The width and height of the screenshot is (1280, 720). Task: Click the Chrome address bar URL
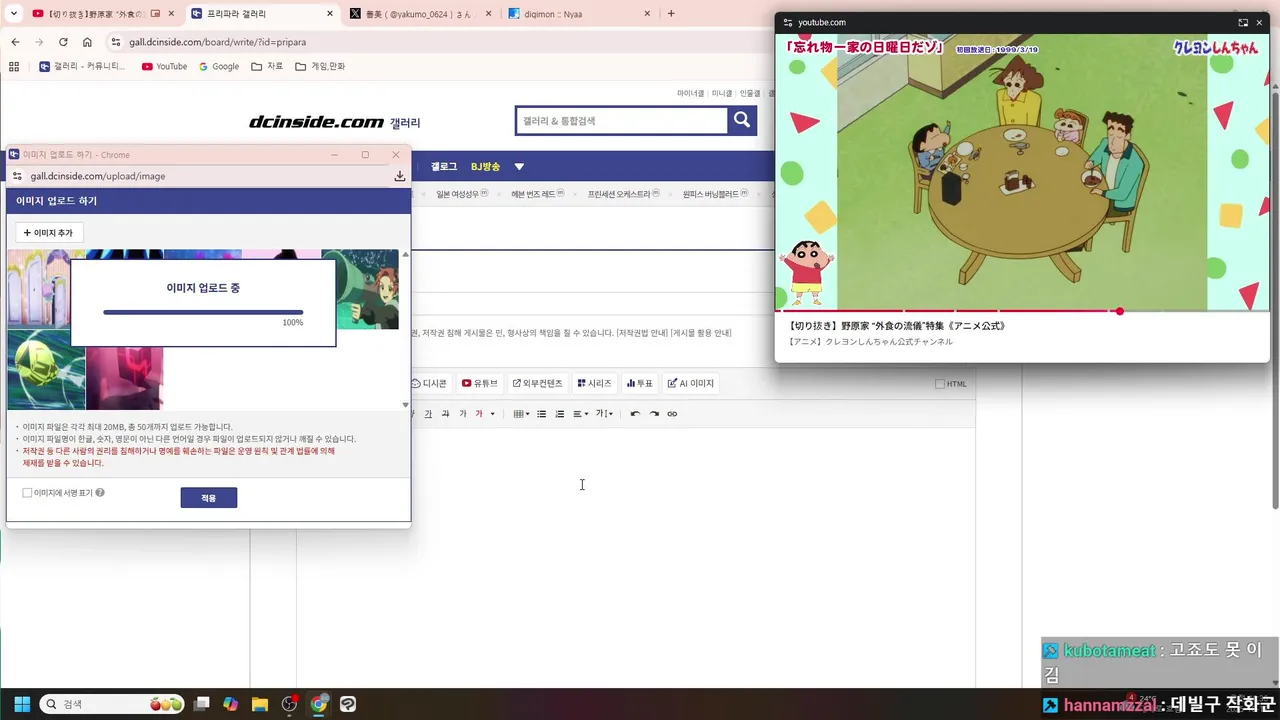(x=217, y=42)
